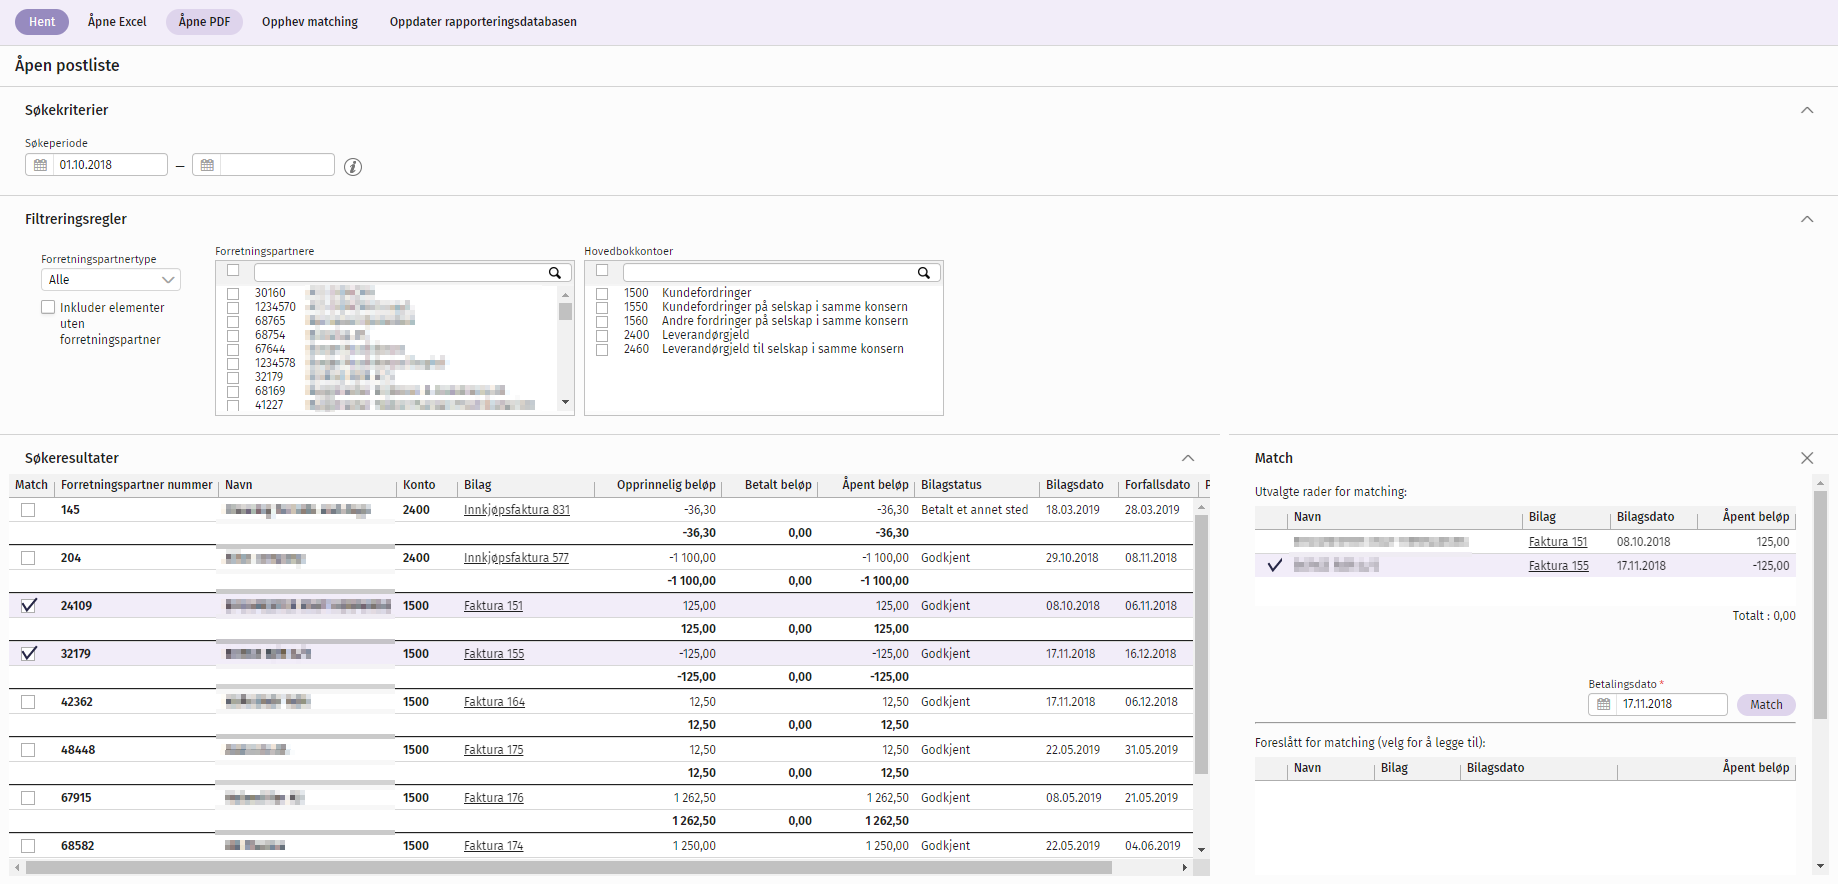Viewport: 1838px width, 884px height.
Task: Sort by Bilagsdato column header in results
Action: coord(1075,485)
